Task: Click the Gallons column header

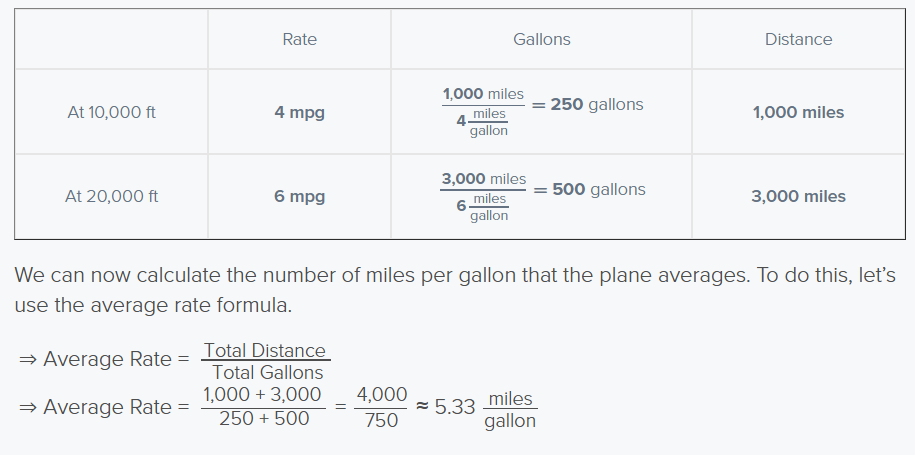Action: pyautogui.click(x=542, y=39)
